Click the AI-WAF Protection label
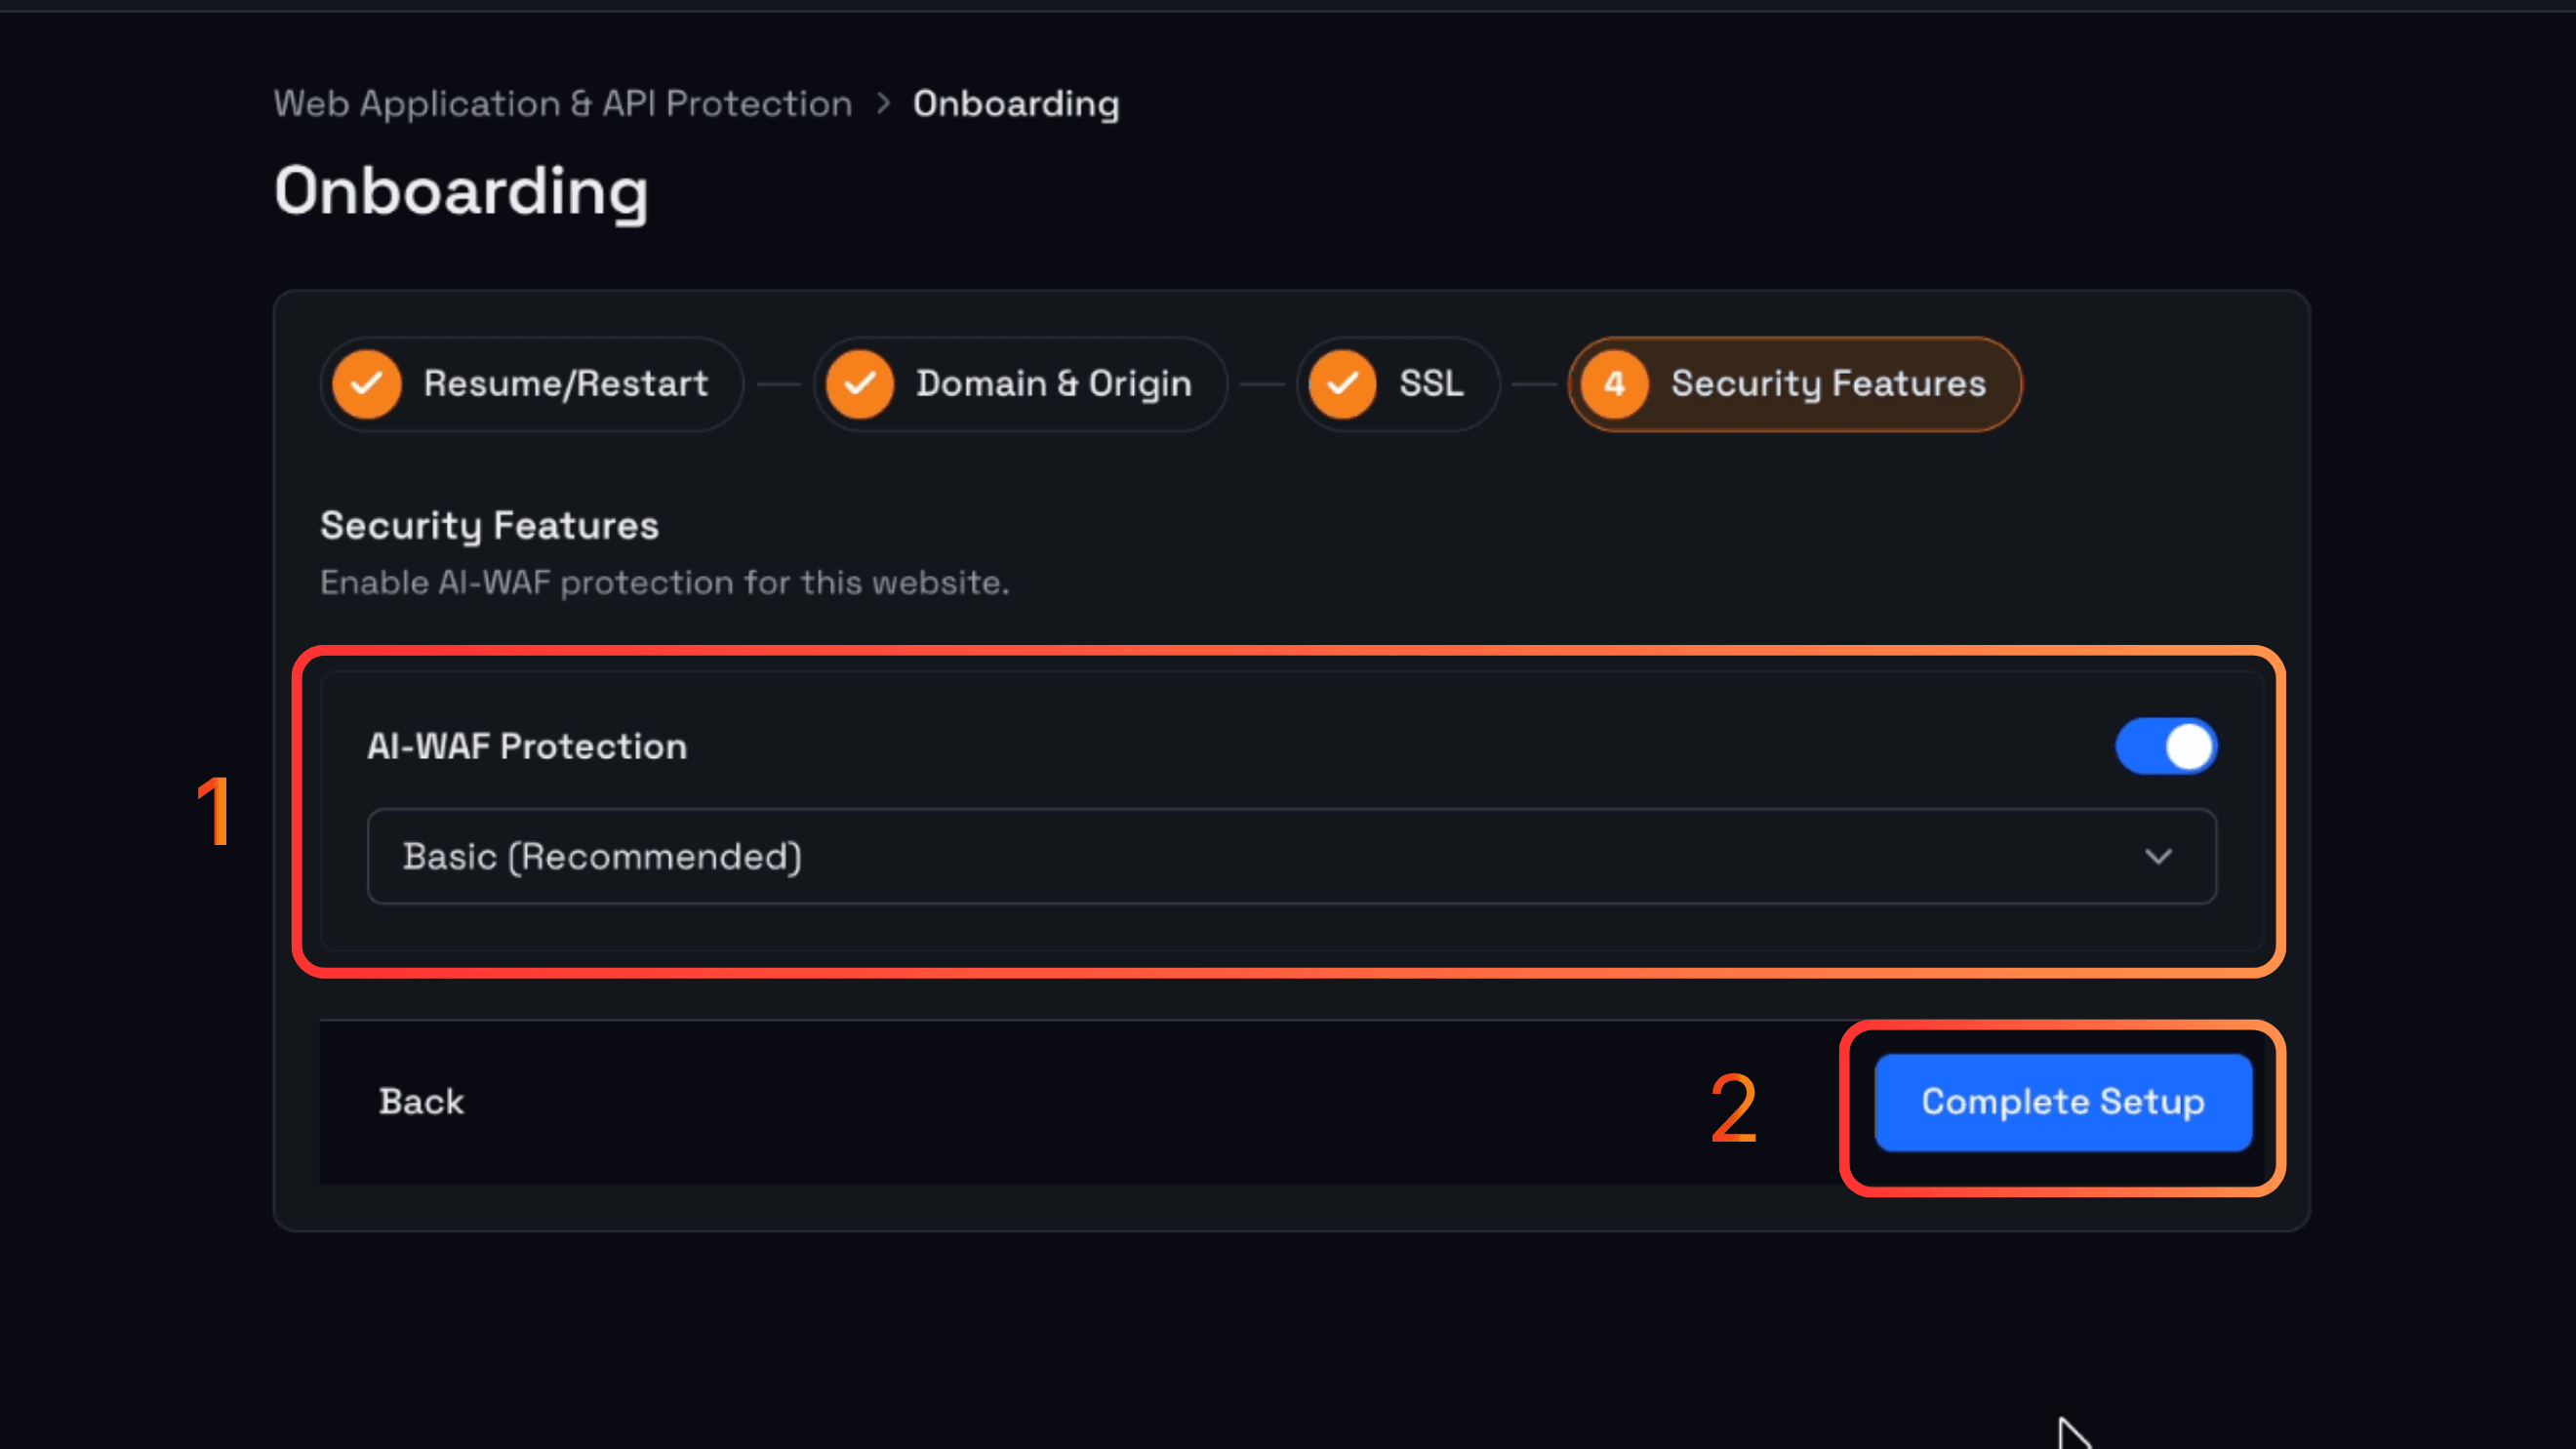This screenshot has height=1449, width=2576. tap(527, 746)
